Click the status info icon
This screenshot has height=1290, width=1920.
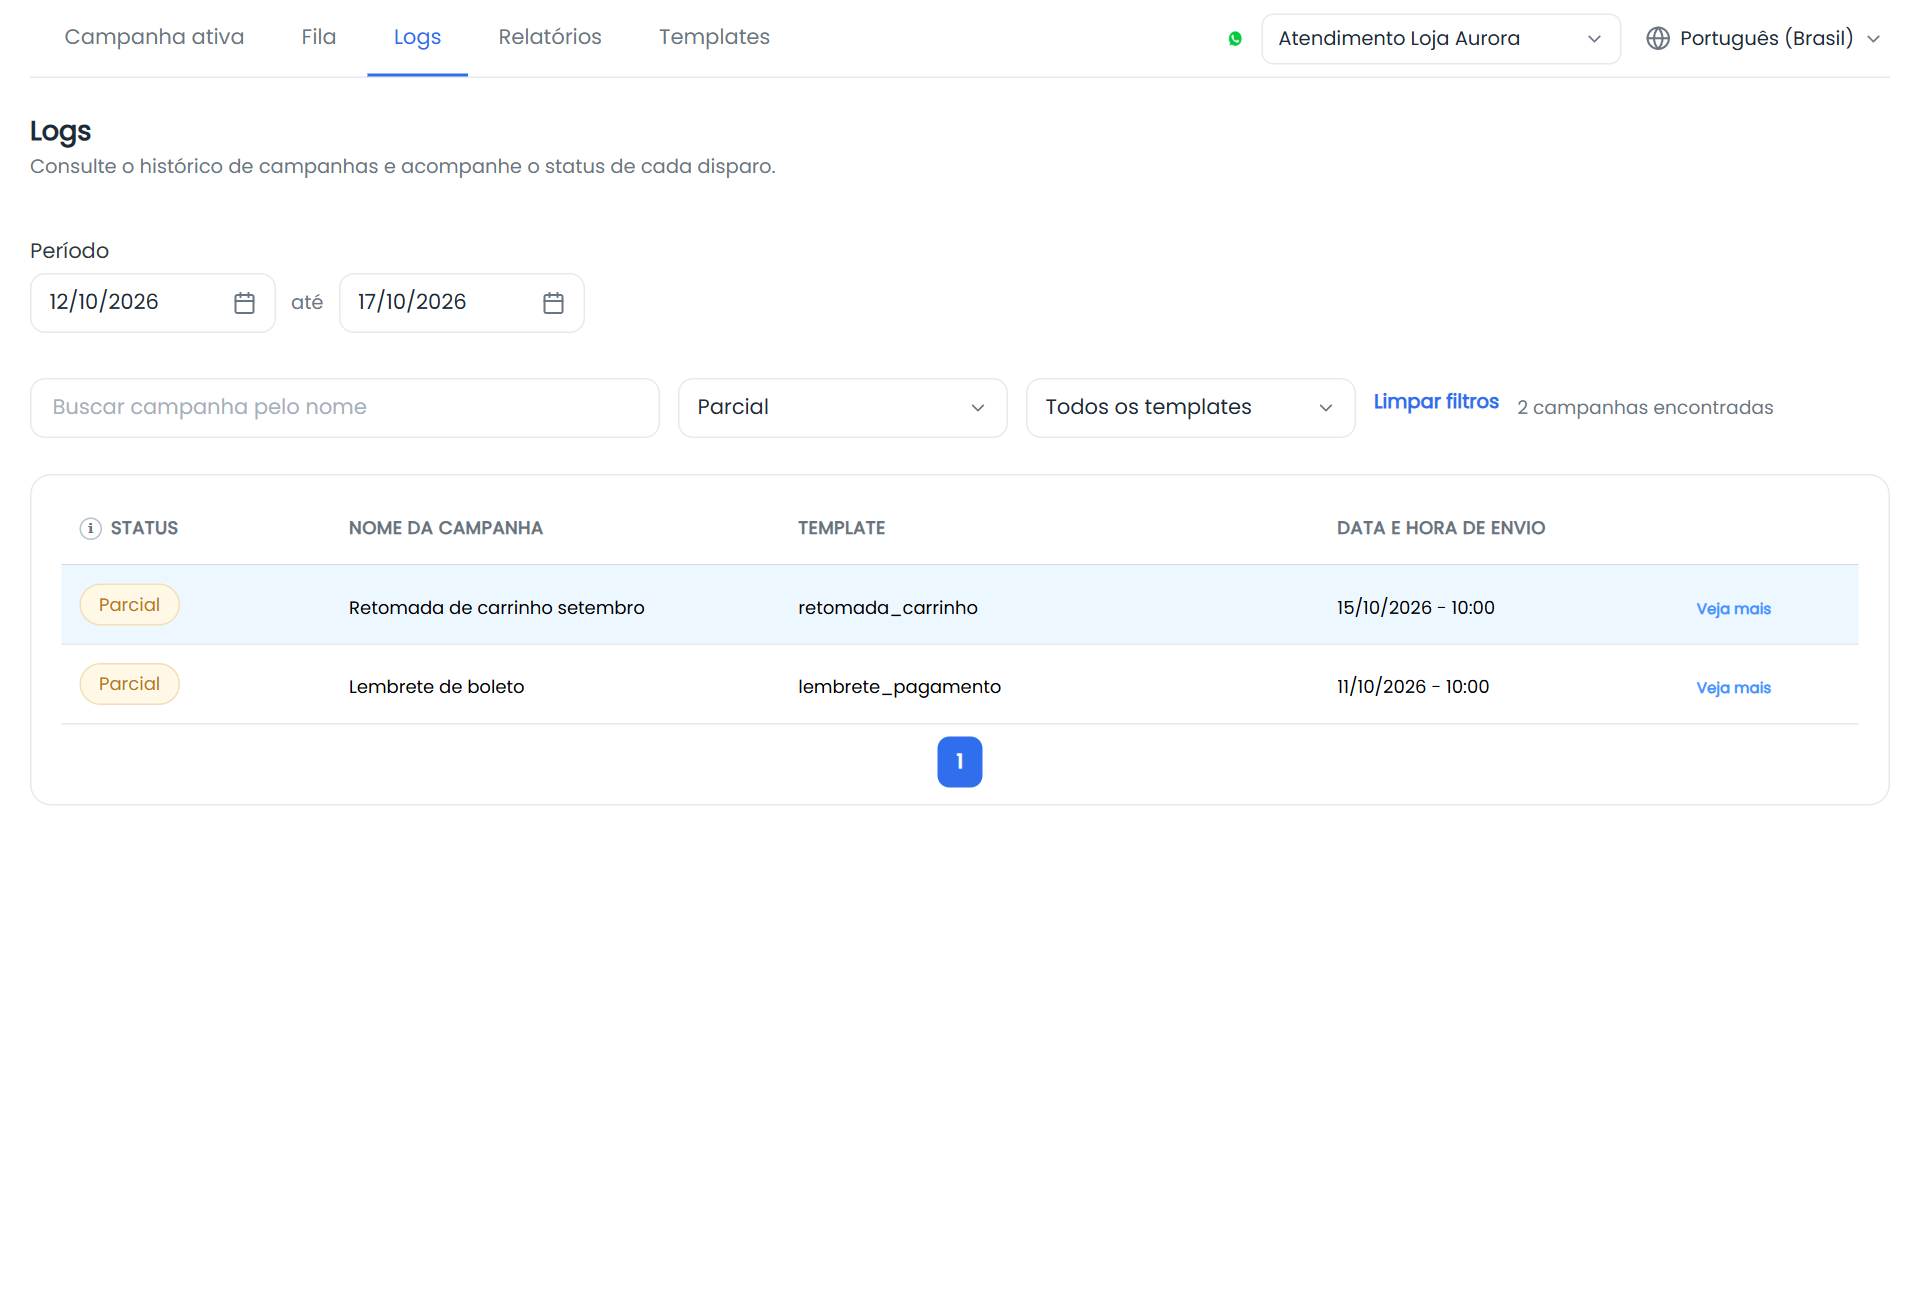click(x=90, y=528)
